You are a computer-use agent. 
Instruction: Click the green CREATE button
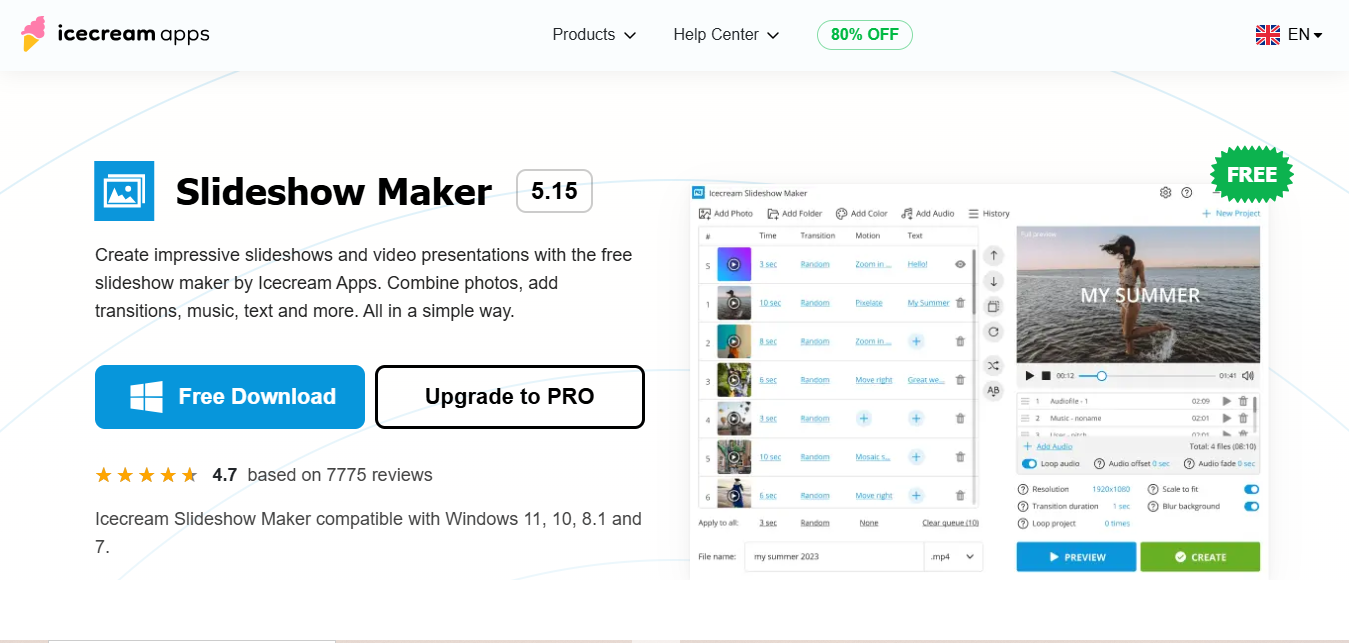pos(1200,557)
